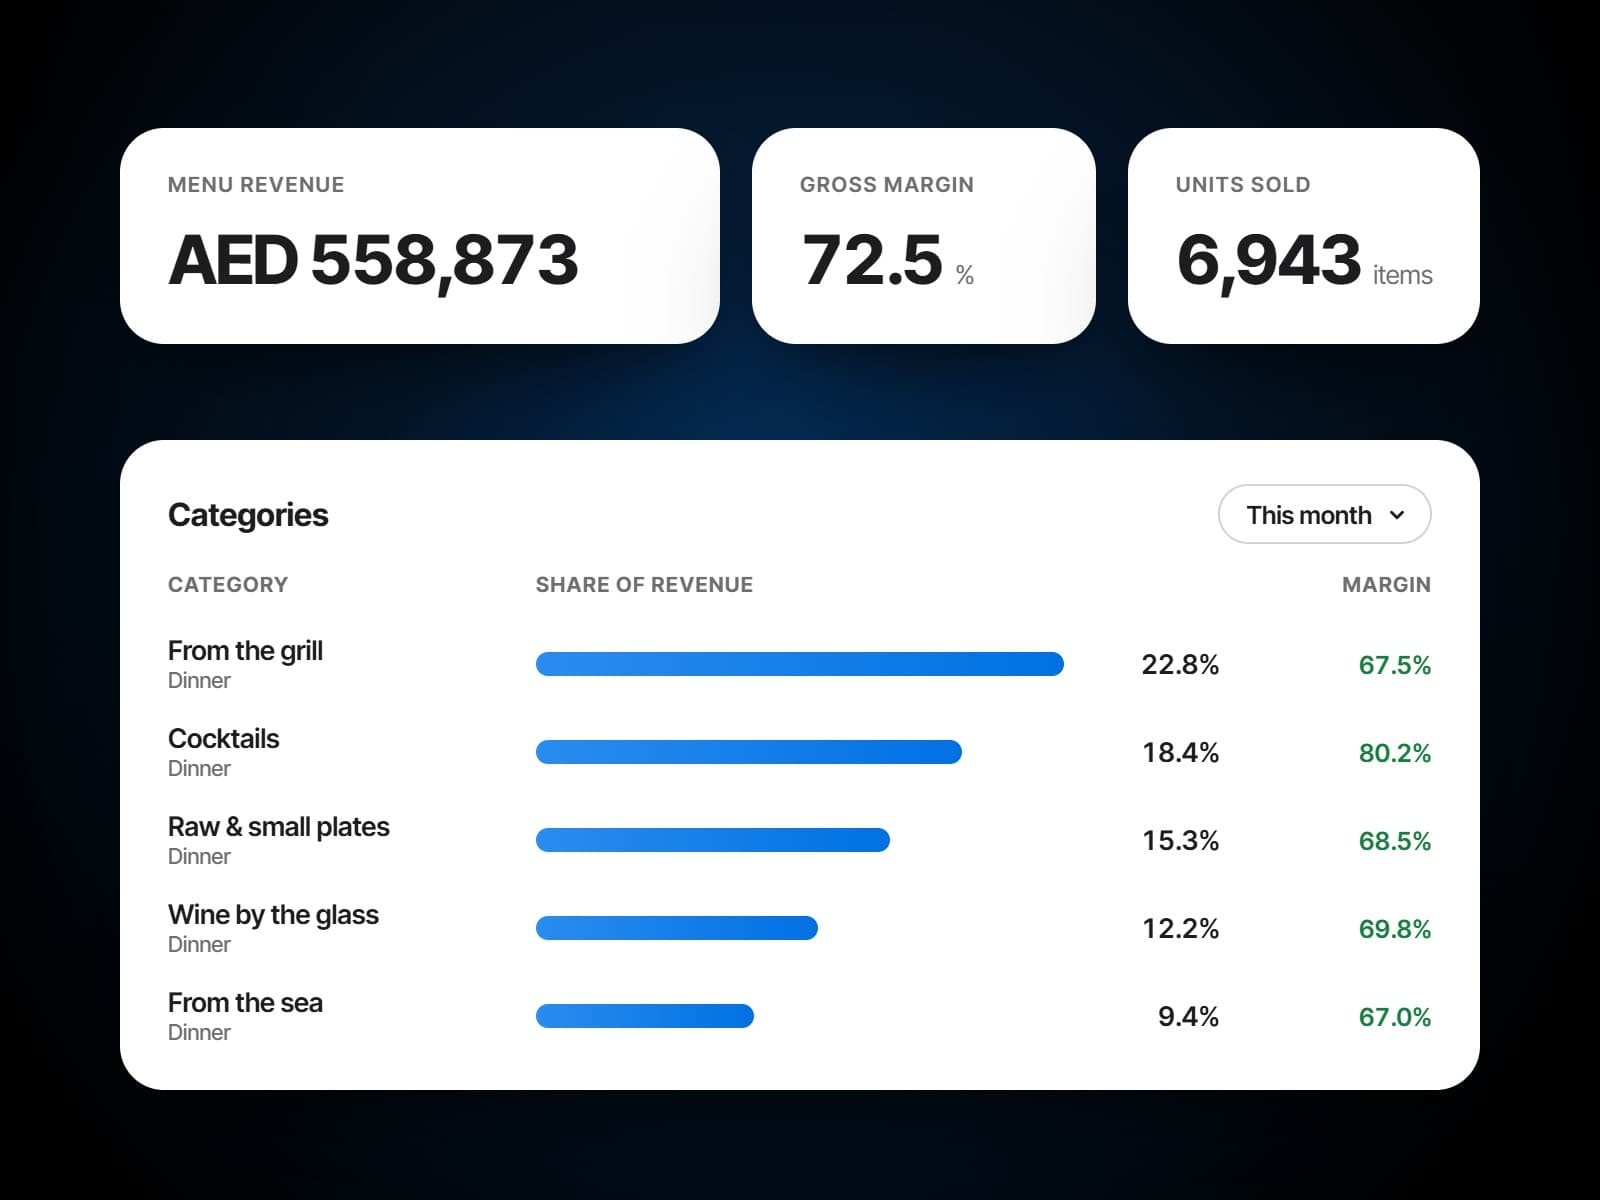The image size is (1600, 1200).
Task: Click the 67.0% margin value
Action: [1394, 1016]
